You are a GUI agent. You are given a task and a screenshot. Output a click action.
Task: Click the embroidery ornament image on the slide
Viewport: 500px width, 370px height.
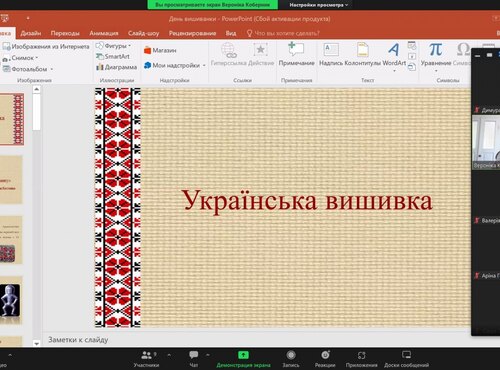point(118,207)
